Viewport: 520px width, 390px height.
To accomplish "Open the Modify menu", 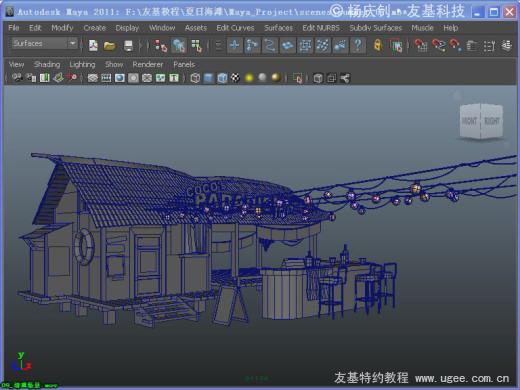I will (62, 28).
